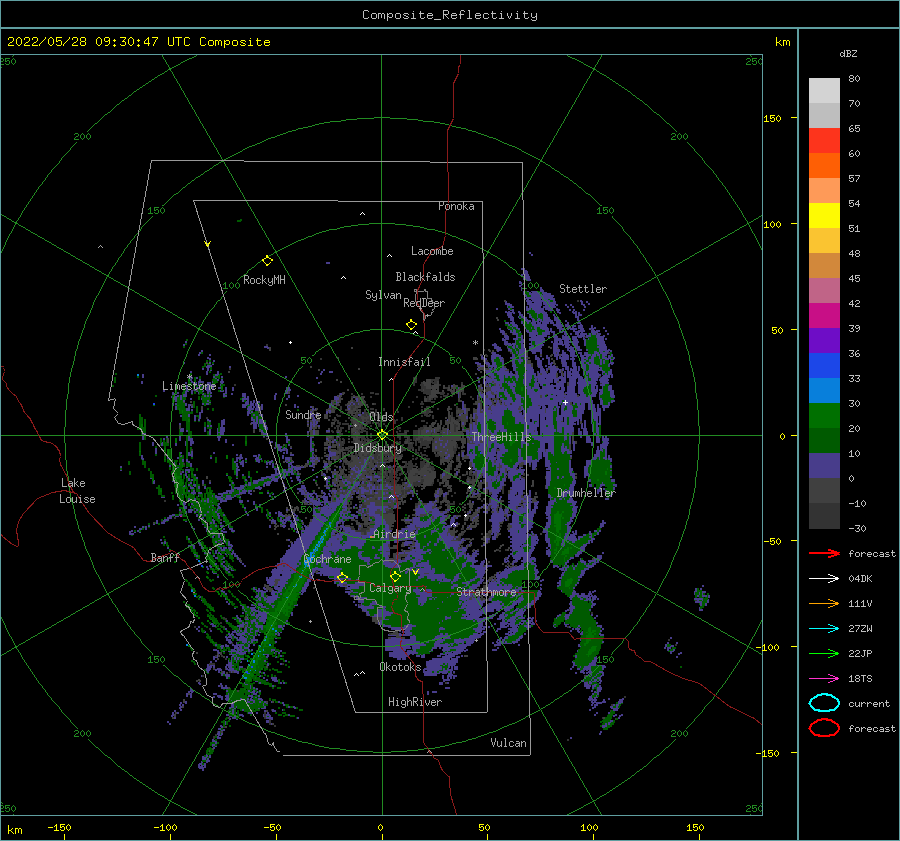
Task: Click the 18TS legend label
Action: point(860,679)
